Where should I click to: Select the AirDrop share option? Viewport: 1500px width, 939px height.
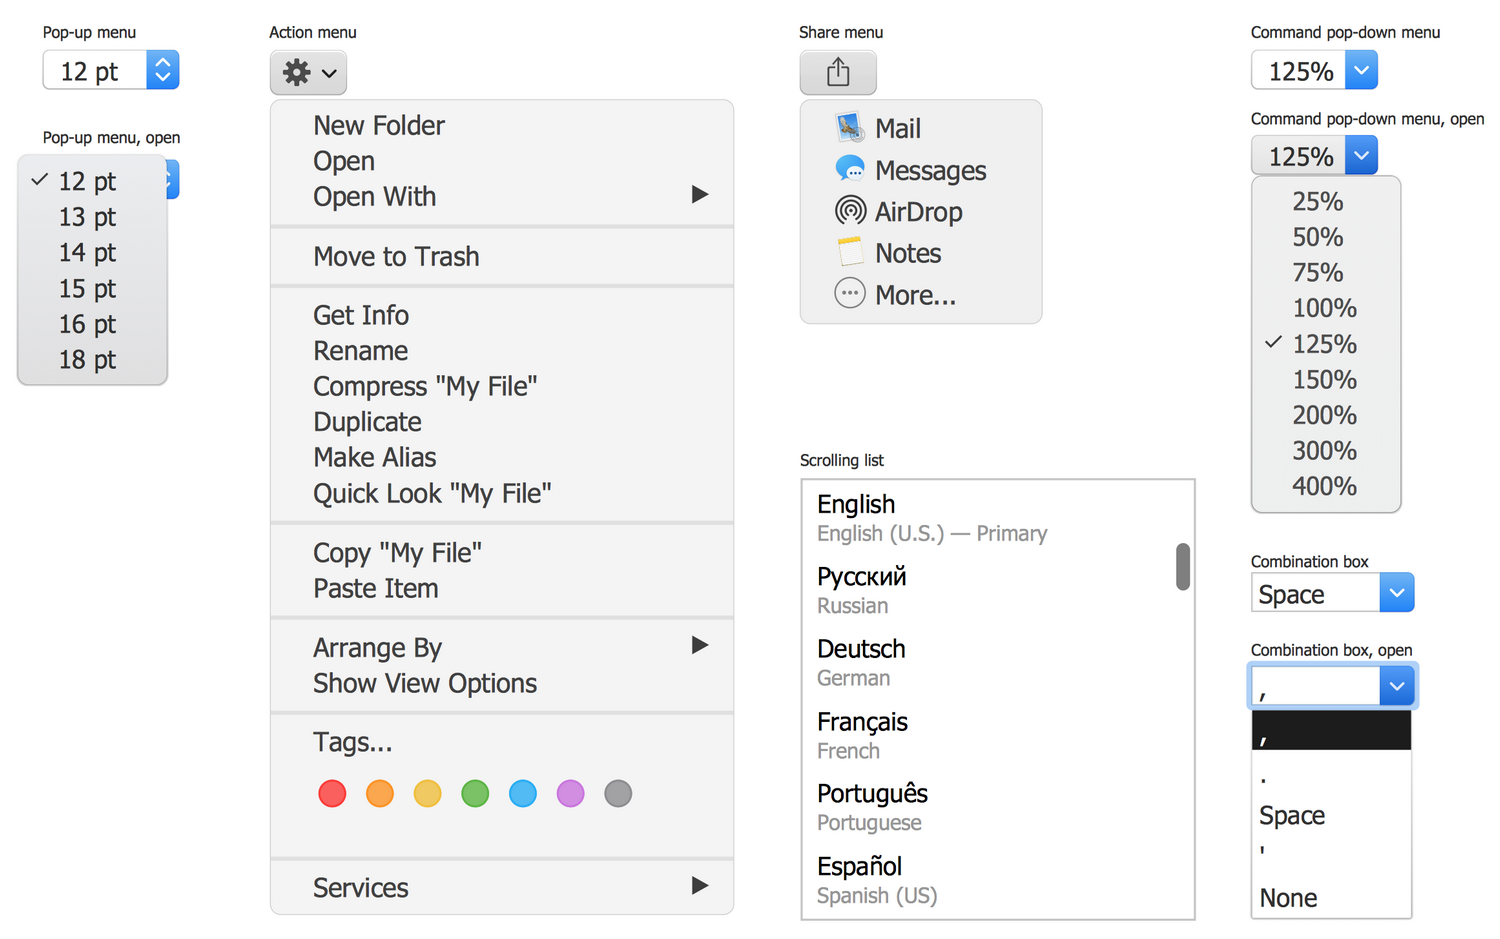pos(917,212)
